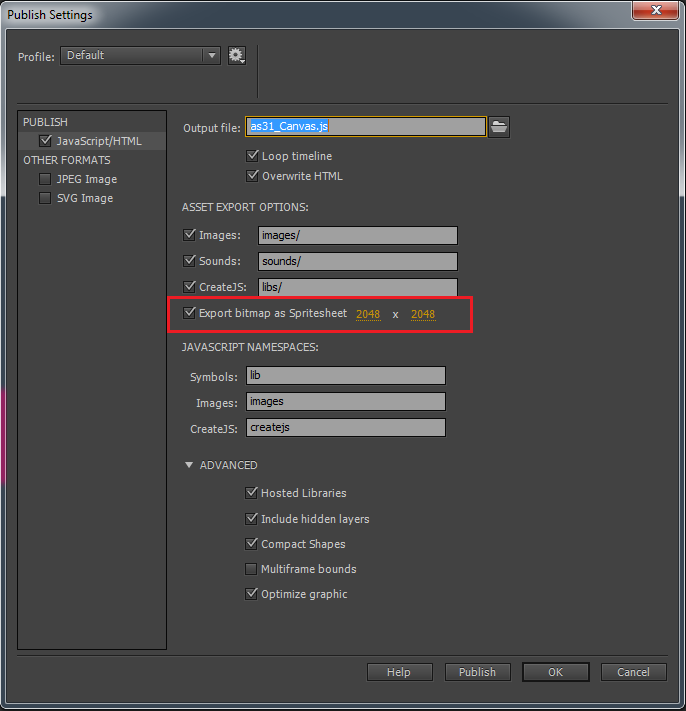Viewport: 686px width, 711px height.
Task: Open the profile options gear icon
Action: (236, 56)
